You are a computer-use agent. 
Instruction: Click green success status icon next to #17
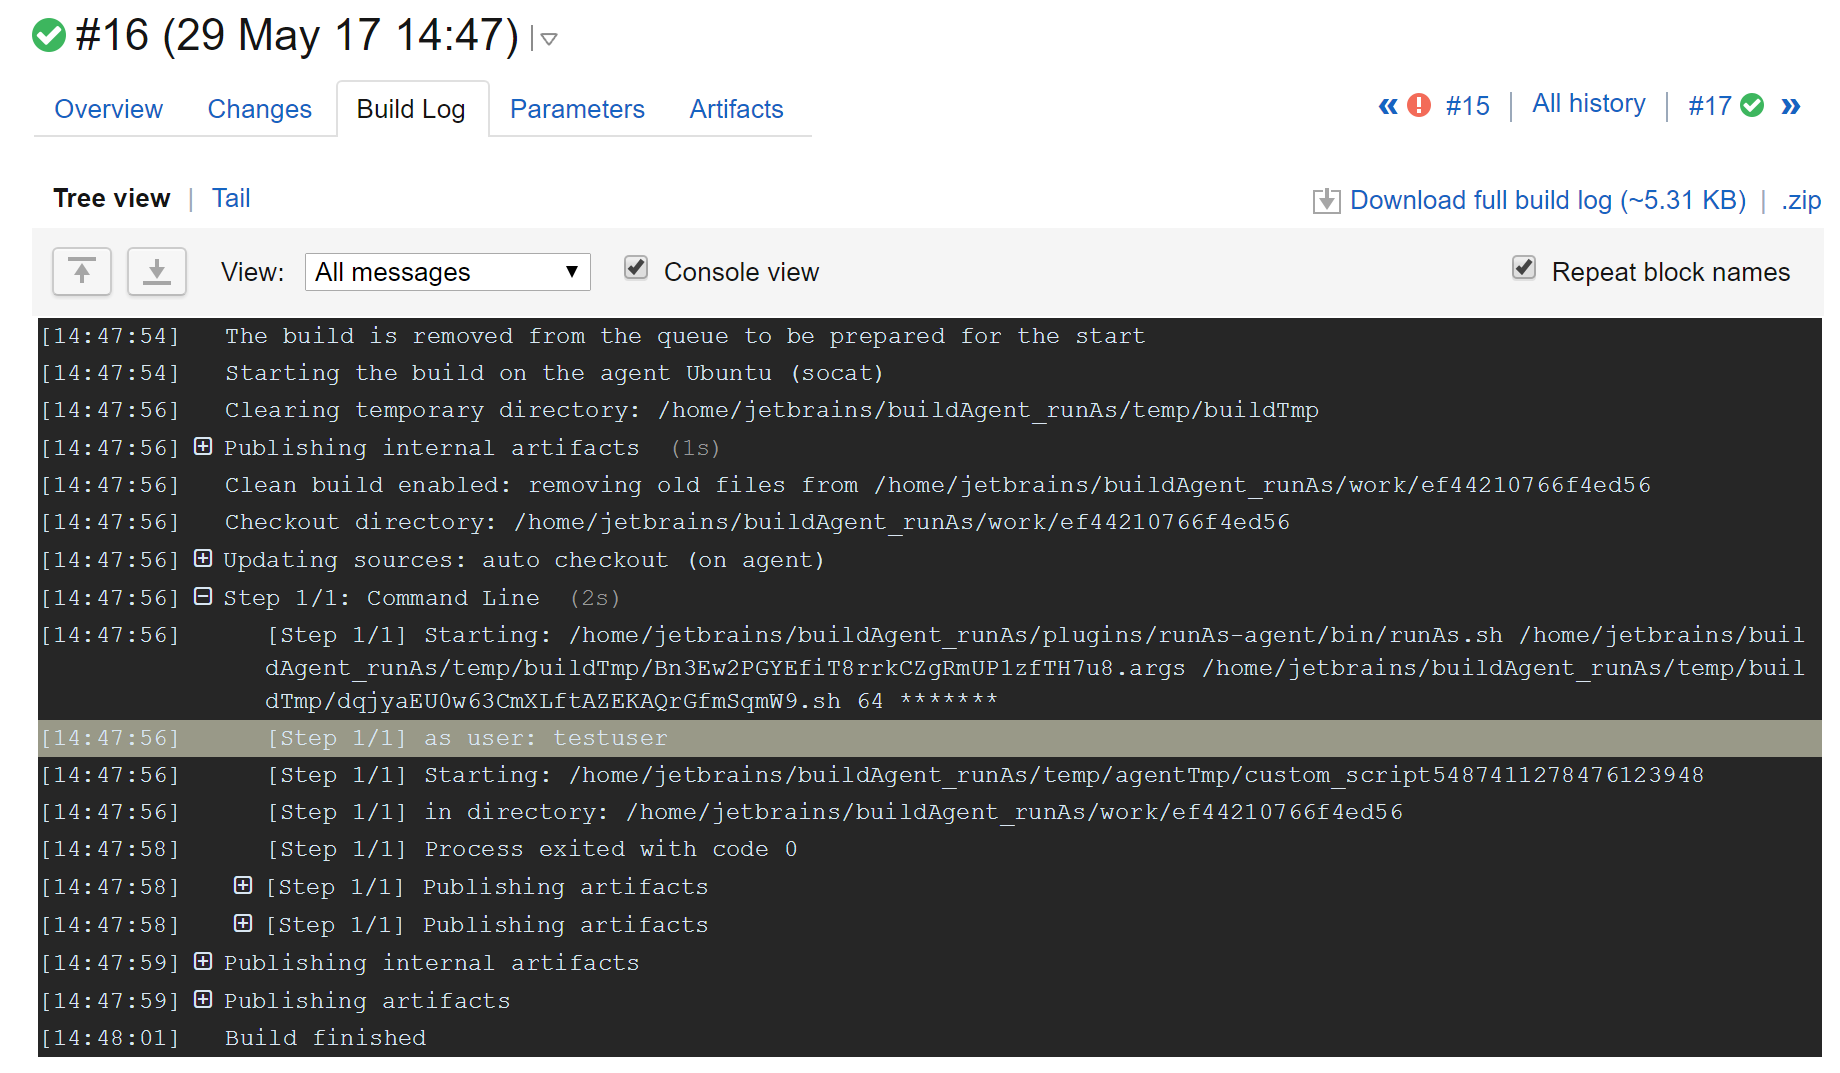(1752, 106)
